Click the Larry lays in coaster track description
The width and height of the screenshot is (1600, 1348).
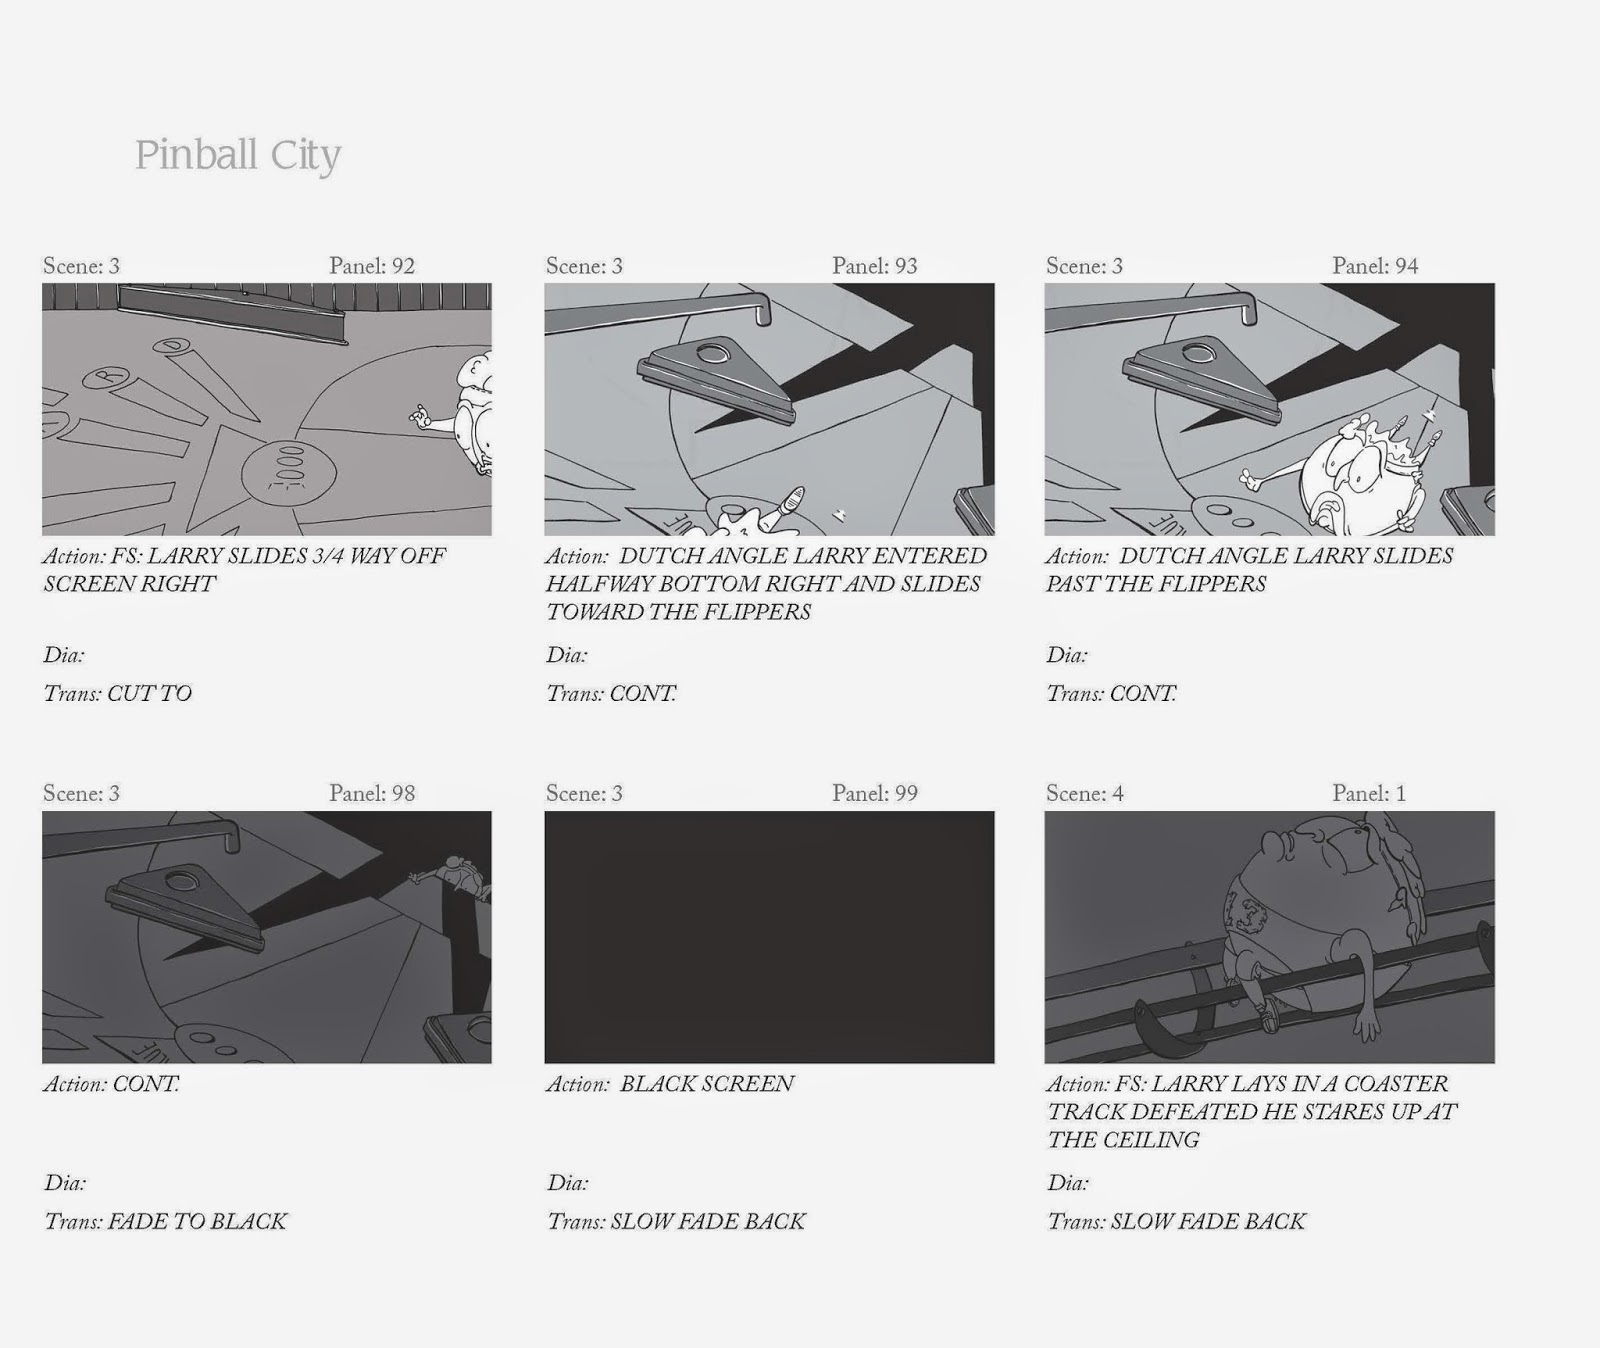[x=1252, y=1112]
